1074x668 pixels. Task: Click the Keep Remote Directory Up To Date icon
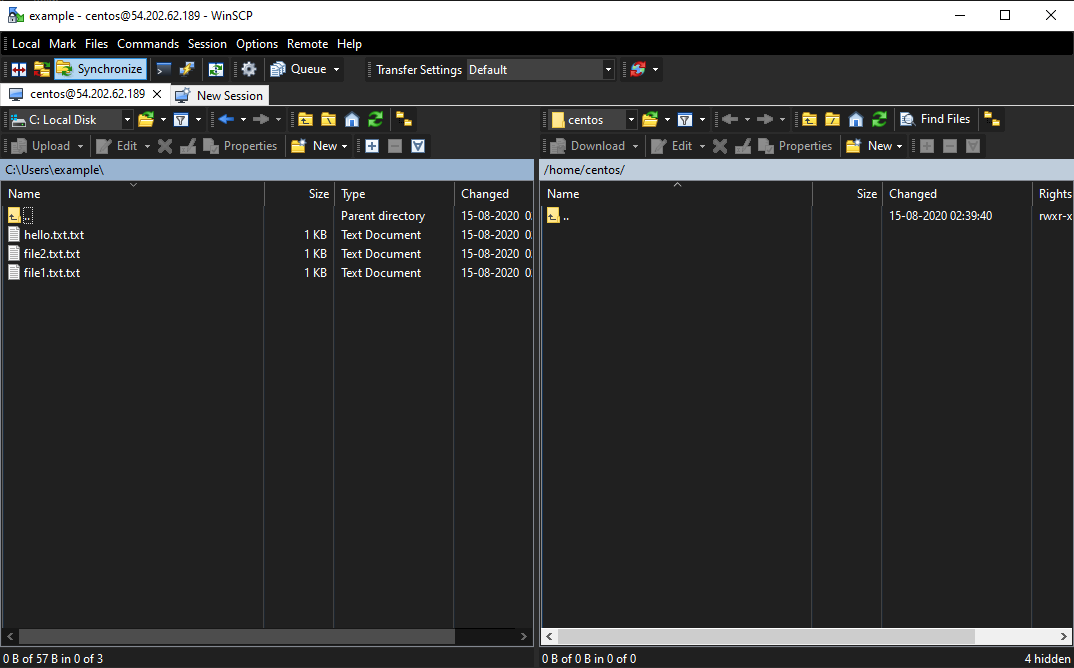coord(216,69)
